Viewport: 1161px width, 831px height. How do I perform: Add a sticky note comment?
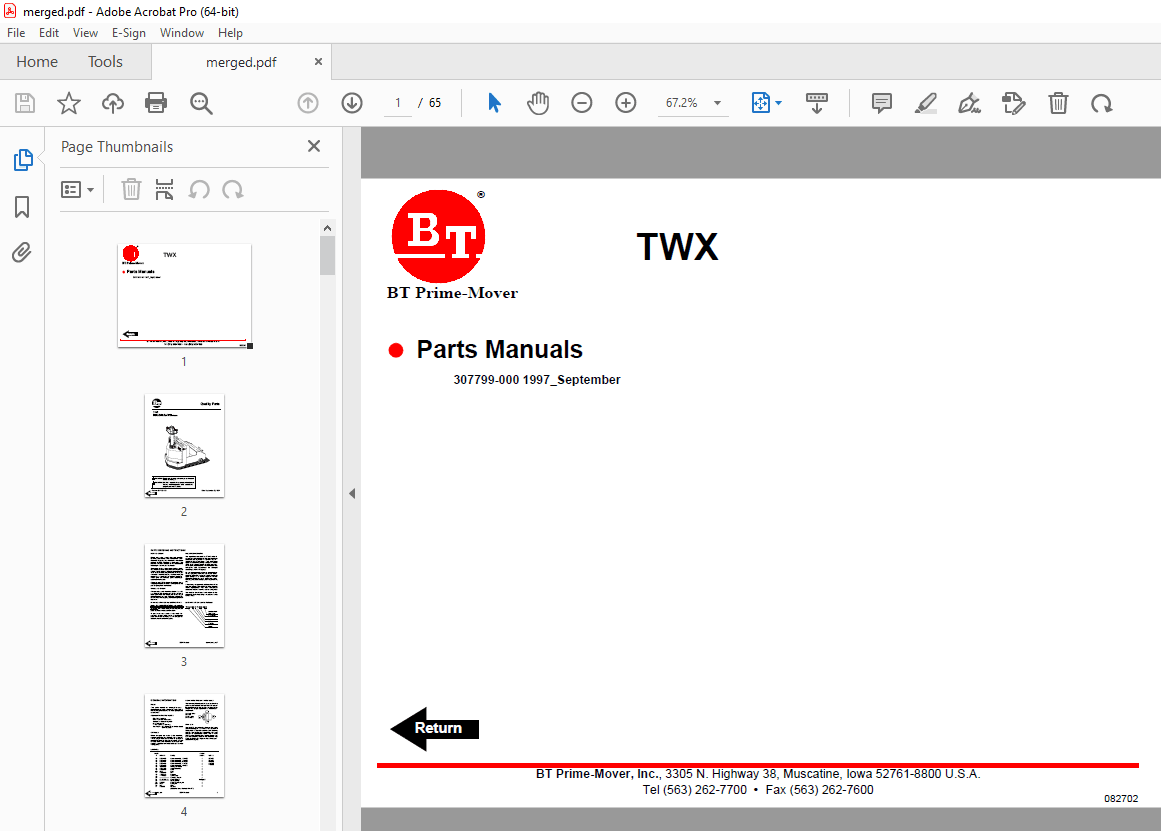point(881,103)
